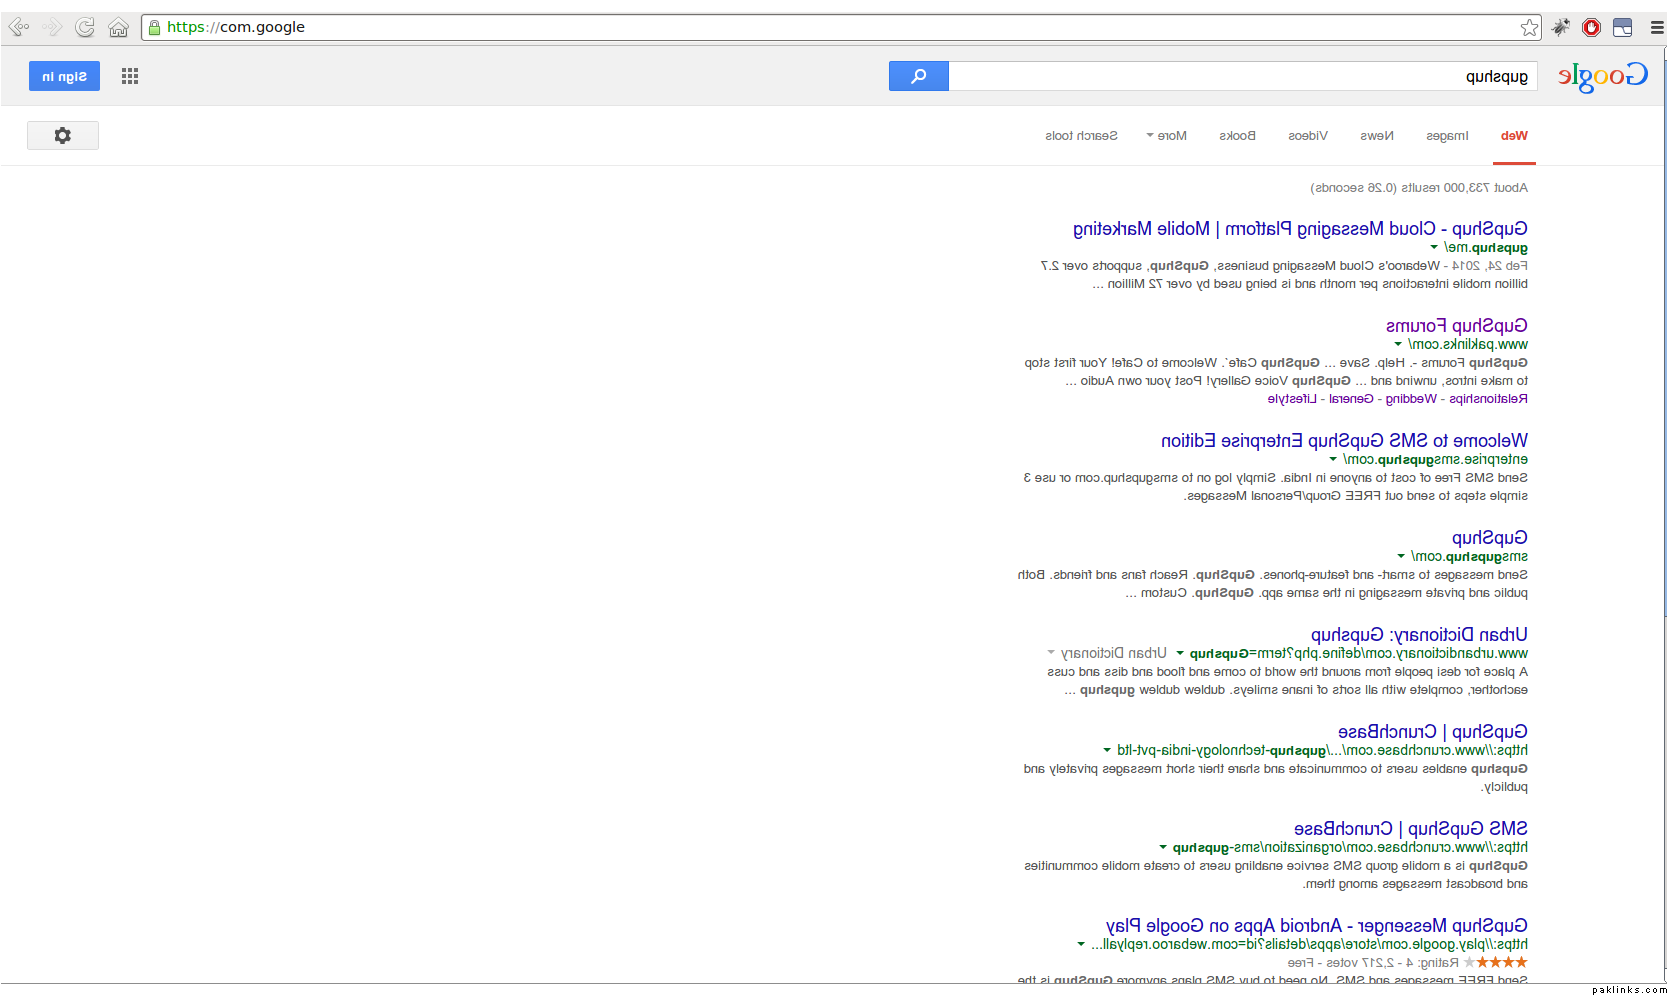This screenshot has width=1668, height=996.
Task: Switch to the mirrored Images tab
Action: 1446,136
